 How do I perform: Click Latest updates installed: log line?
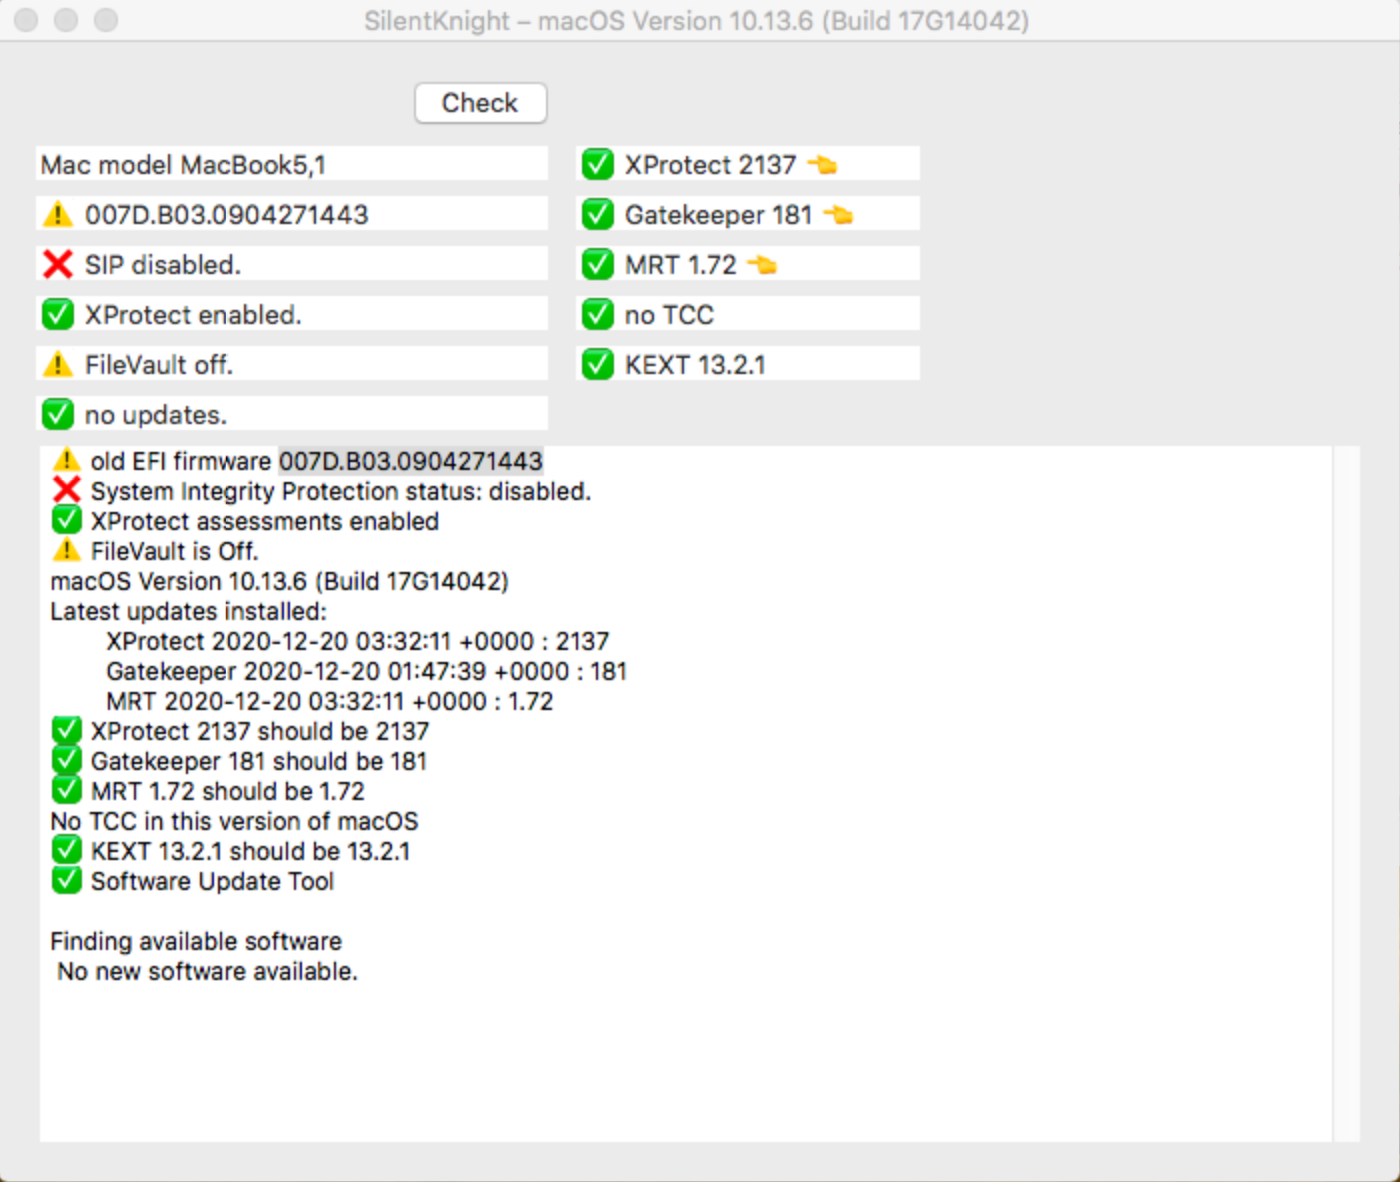click(188, 611)
